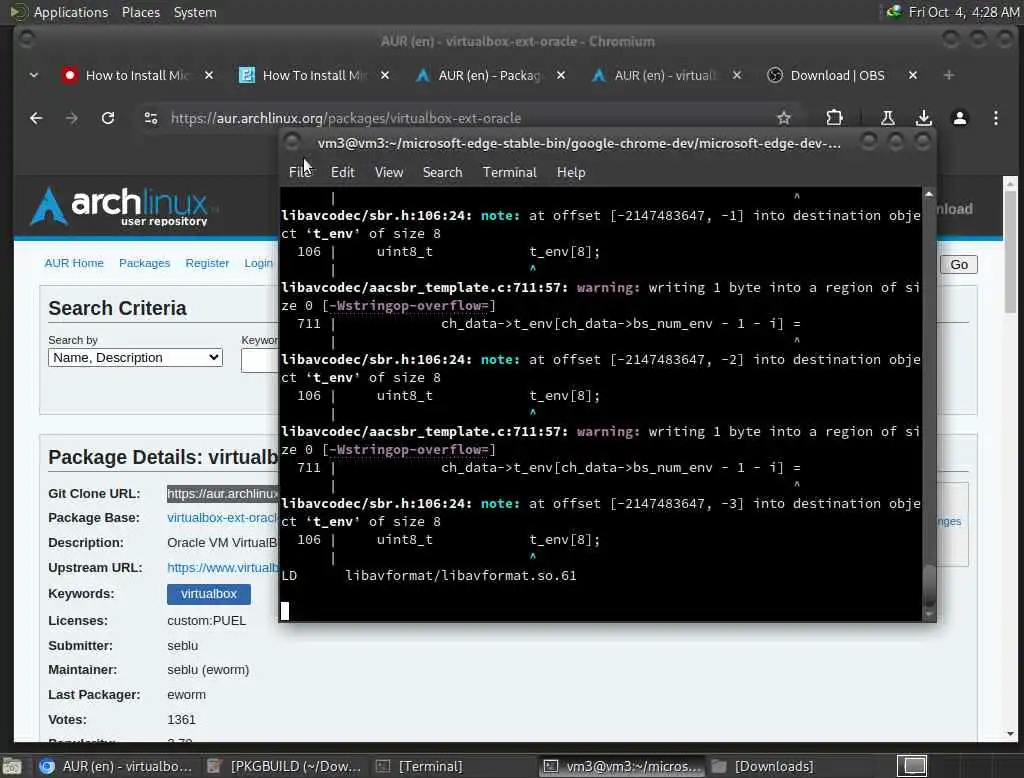Close the second 'How To Install Mi' tab
1024x778 pixels.
[385, 75]
